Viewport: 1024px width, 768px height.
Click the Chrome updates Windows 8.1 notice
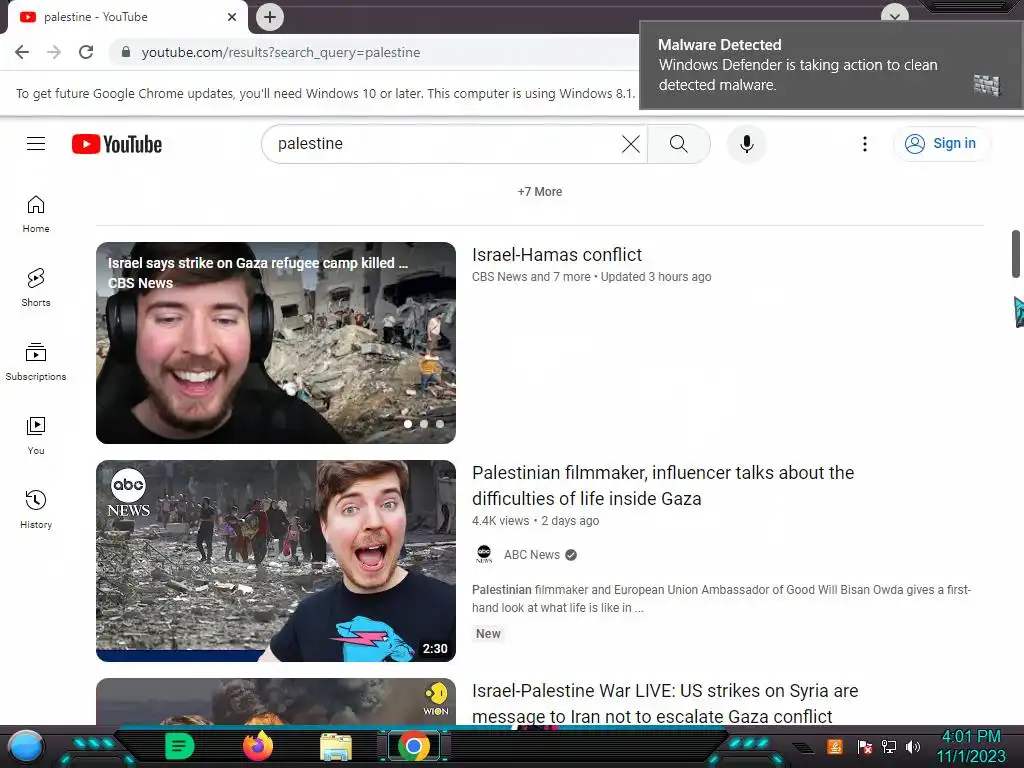tap(325, 93)
